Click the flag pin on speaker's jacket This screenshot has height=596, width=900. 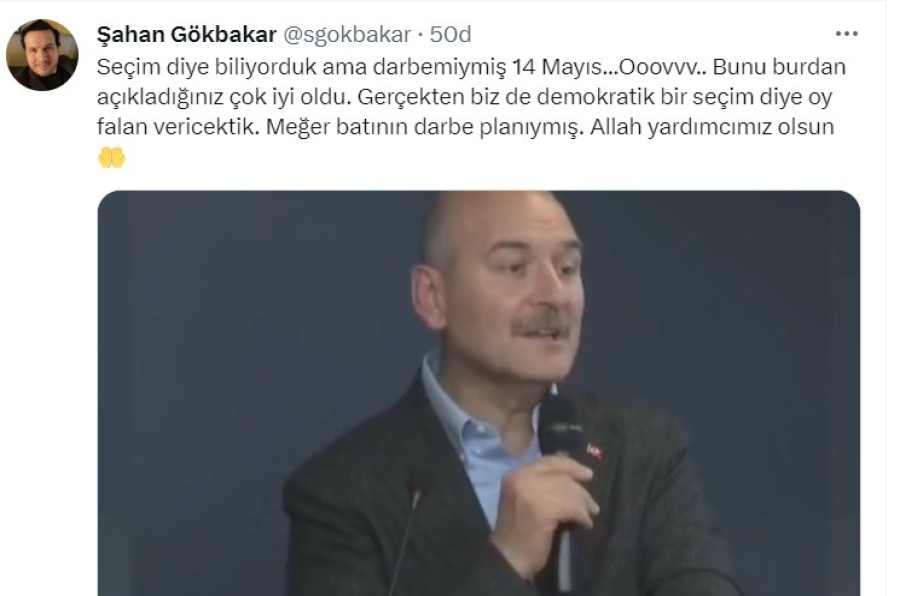595,451
